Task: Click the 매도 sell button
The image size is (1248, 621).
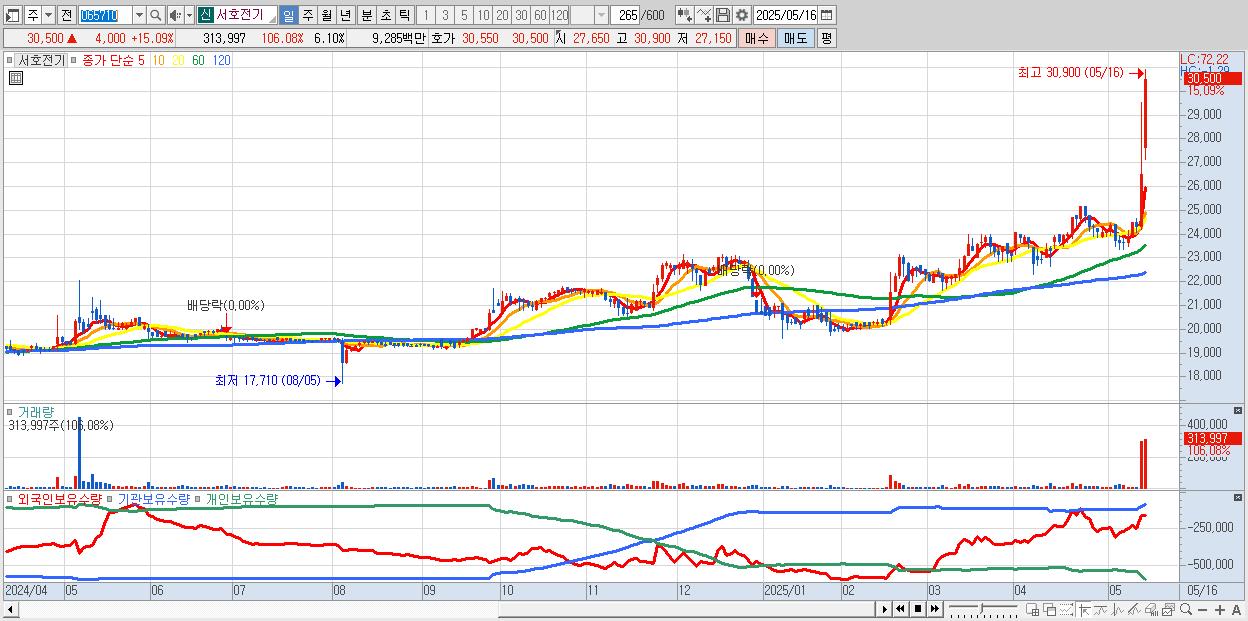Action: [796, 38]
